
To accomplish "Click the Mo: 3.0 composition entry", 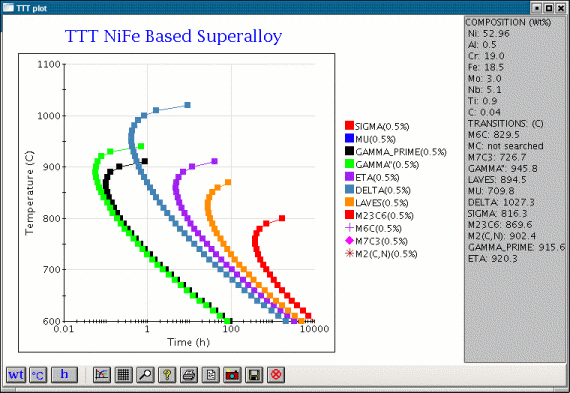I will (x=485, y=79).
